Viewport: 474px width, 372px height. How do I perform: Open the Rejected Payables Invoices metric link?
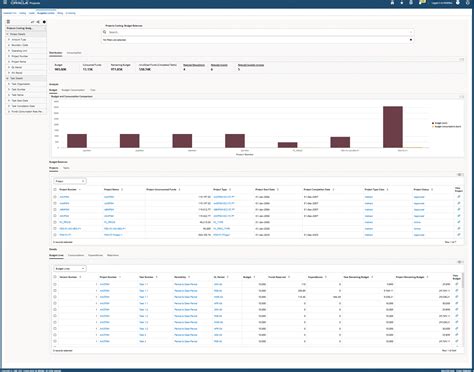coord(251,65)
